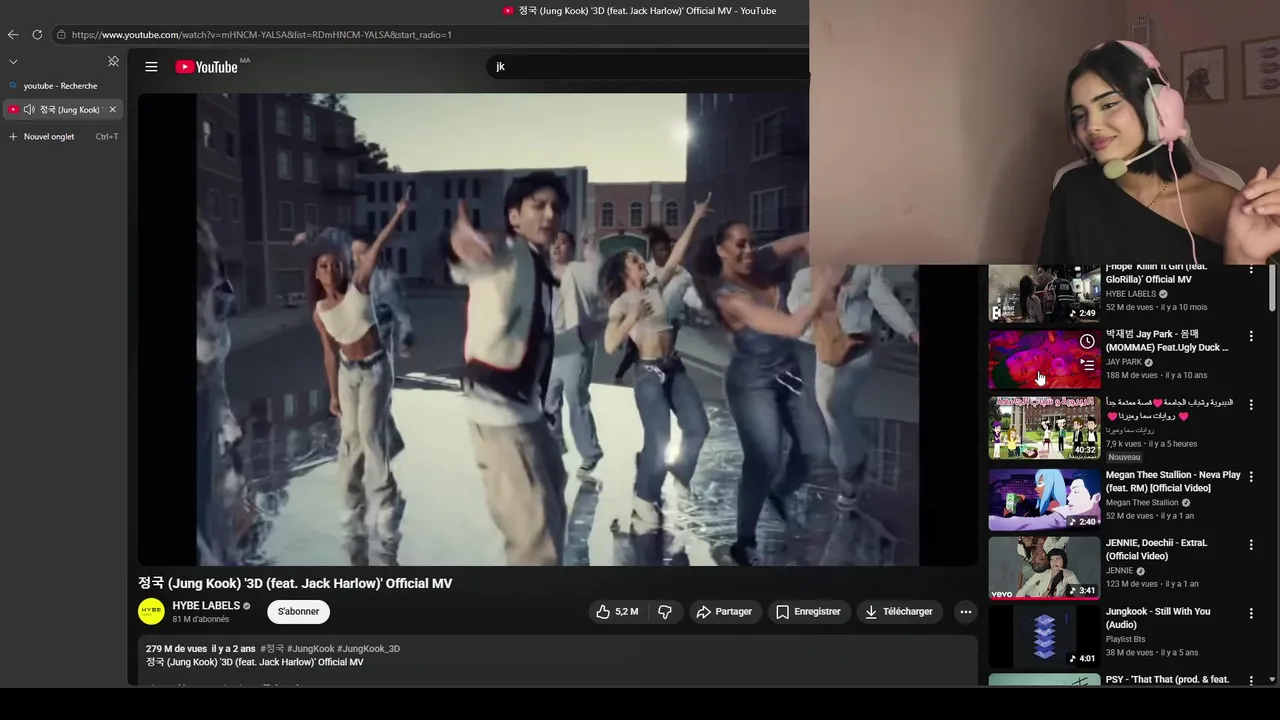Image resolution: width=1280 pixels, height=720 pixels.
Task: Open the Jungkook Still With You thumbnail
Action: coord(1044,636)
